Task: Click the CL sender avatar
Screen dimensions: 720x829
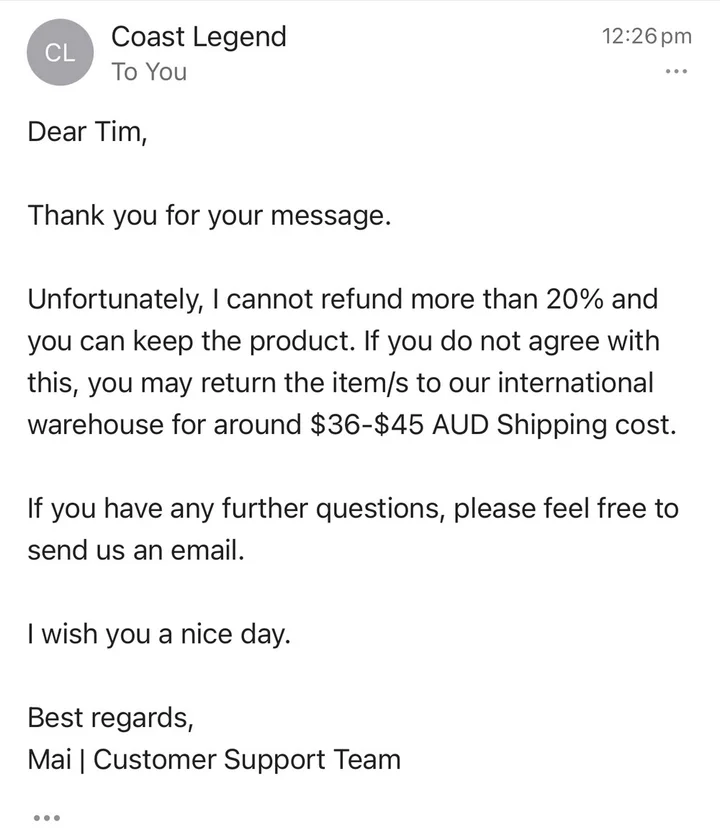Action: pyautogui.click(x=60, y=53)
